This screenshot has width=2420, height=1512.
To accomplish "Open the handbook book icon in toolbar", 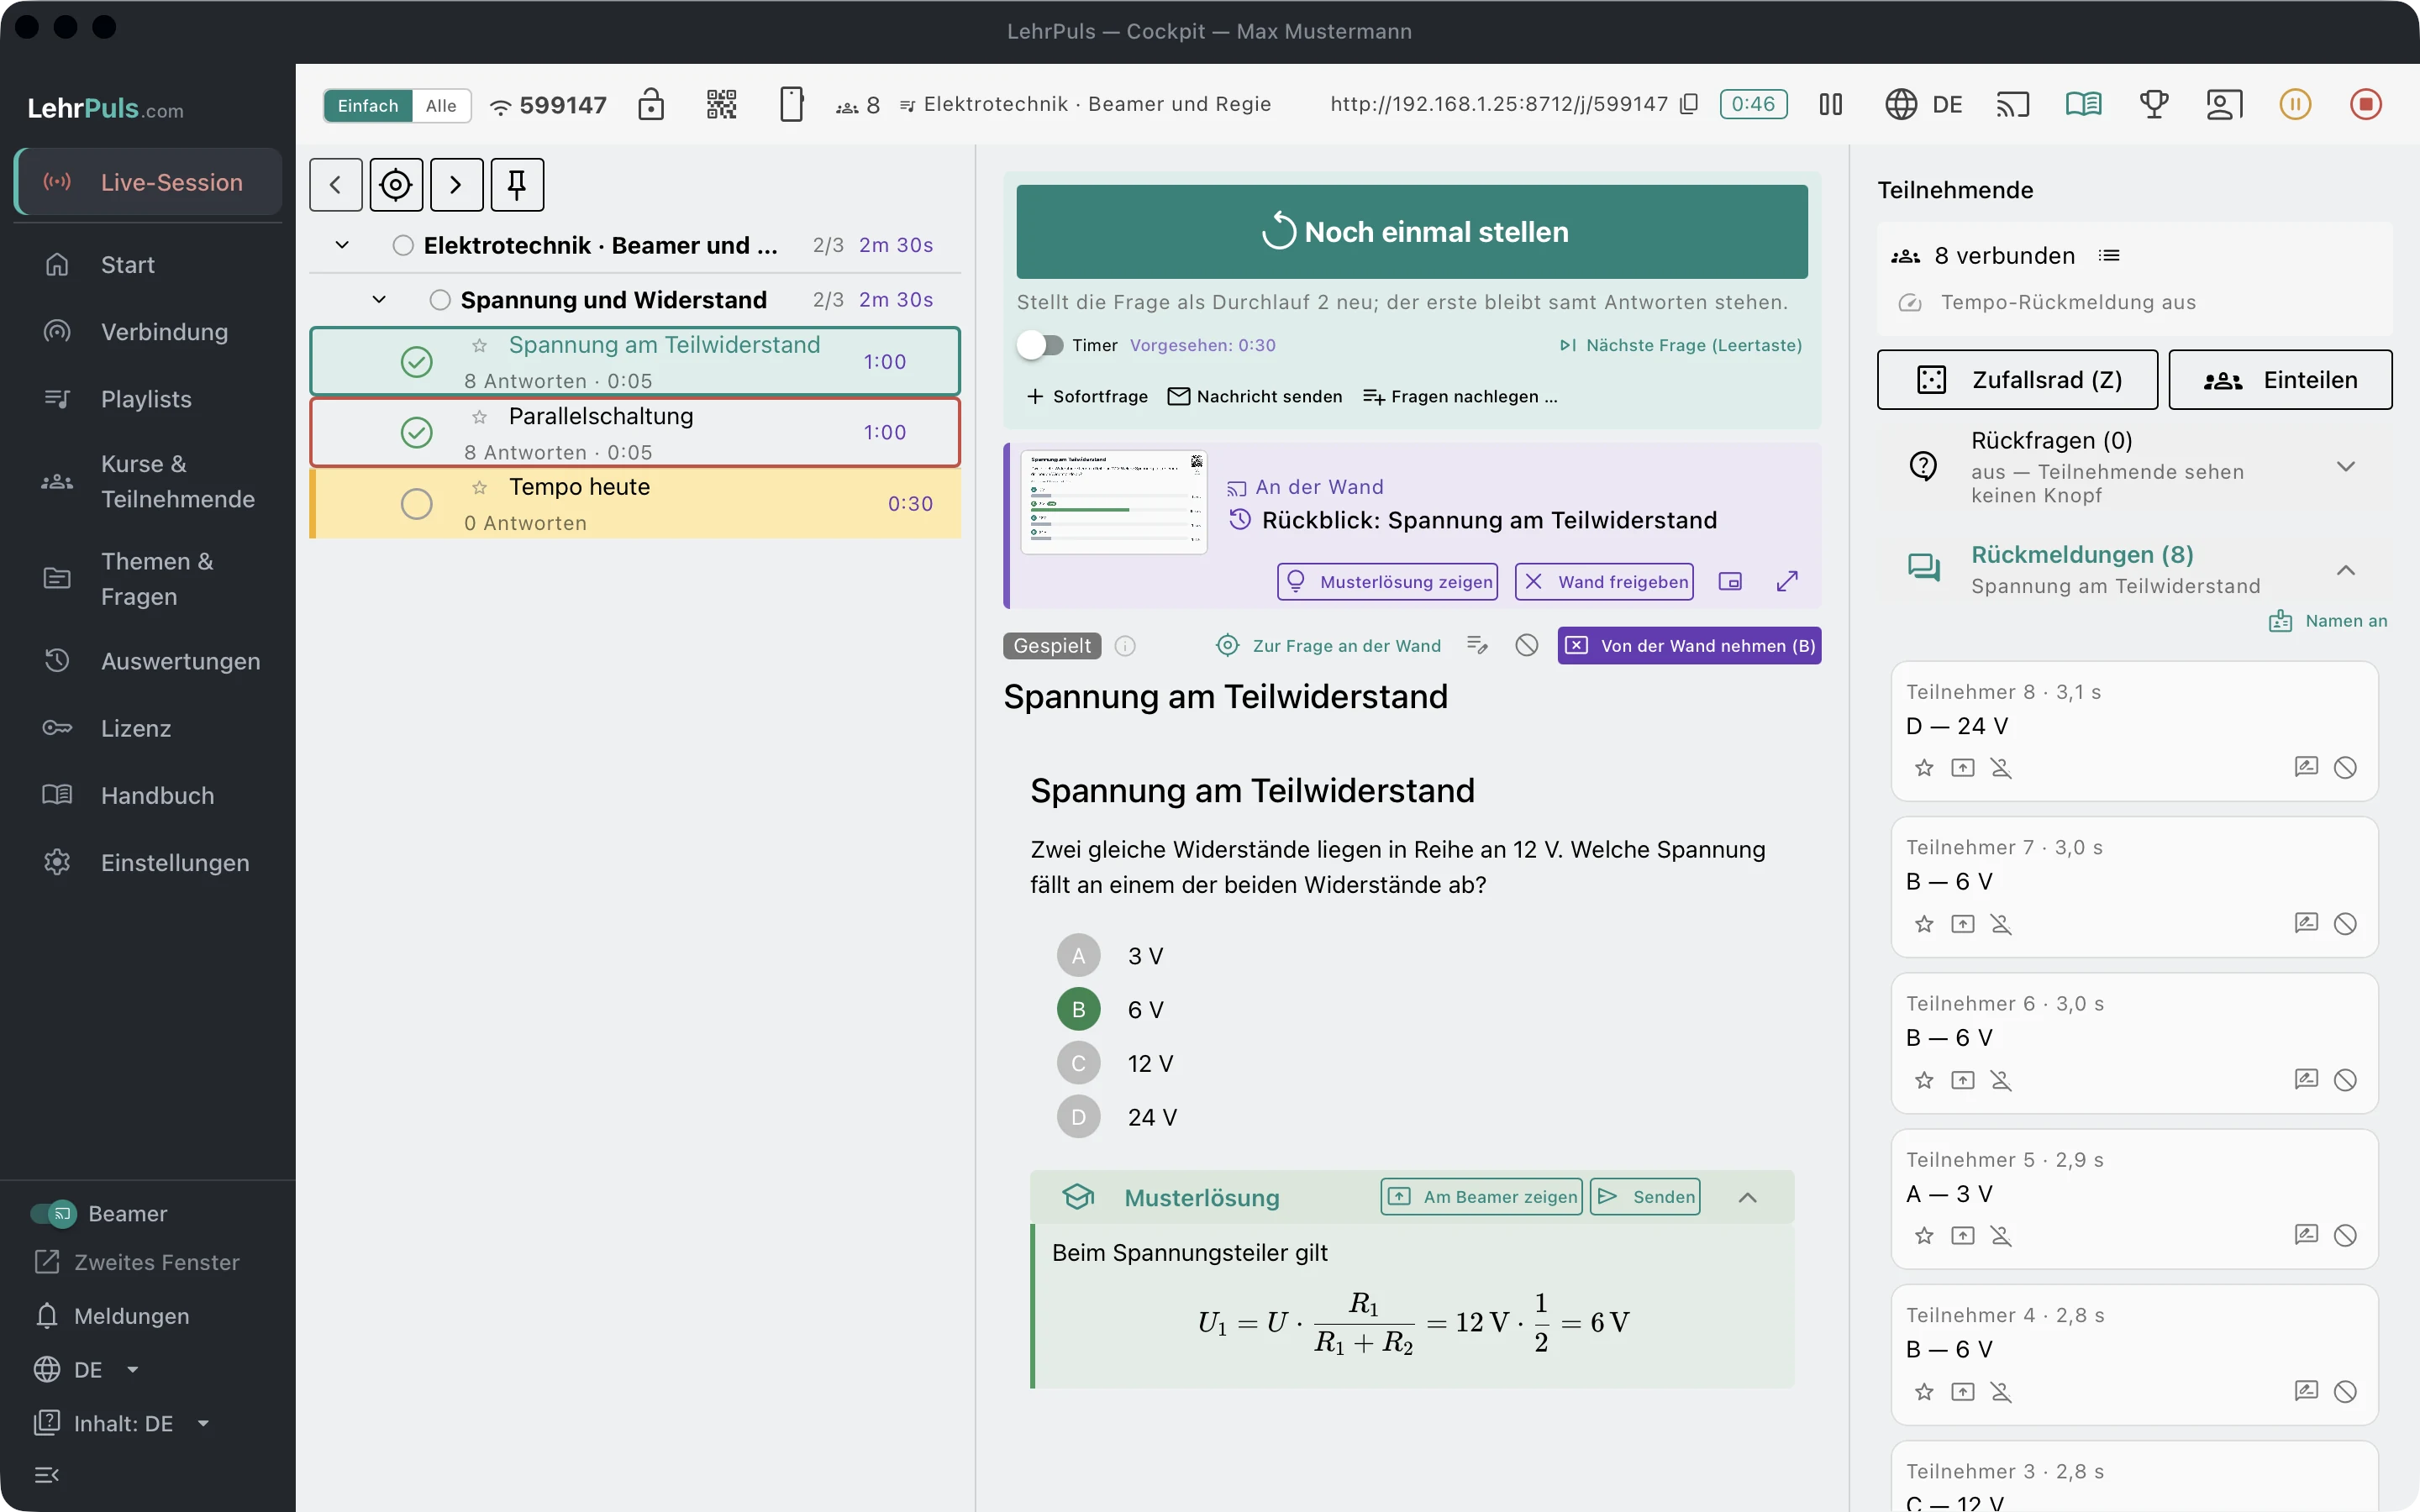I will click(x=2083, y=104).
